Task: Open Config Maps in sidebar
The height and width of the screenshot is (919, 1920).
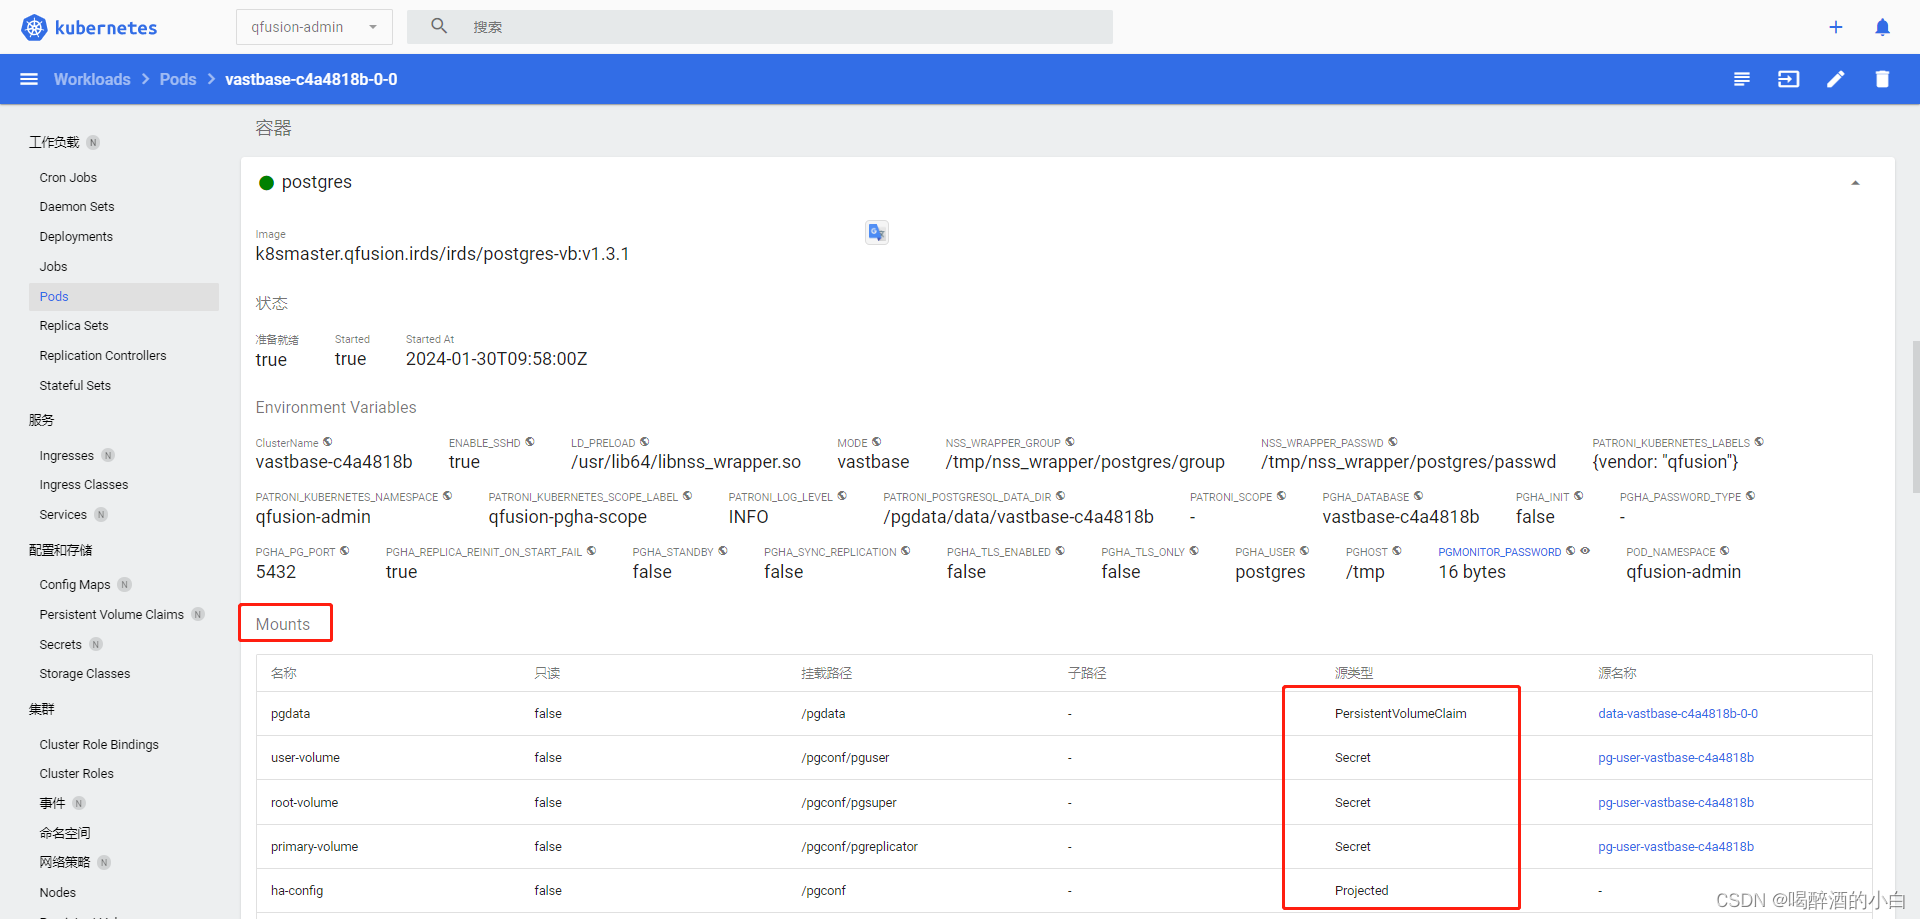Action: [x=75, y=585]
